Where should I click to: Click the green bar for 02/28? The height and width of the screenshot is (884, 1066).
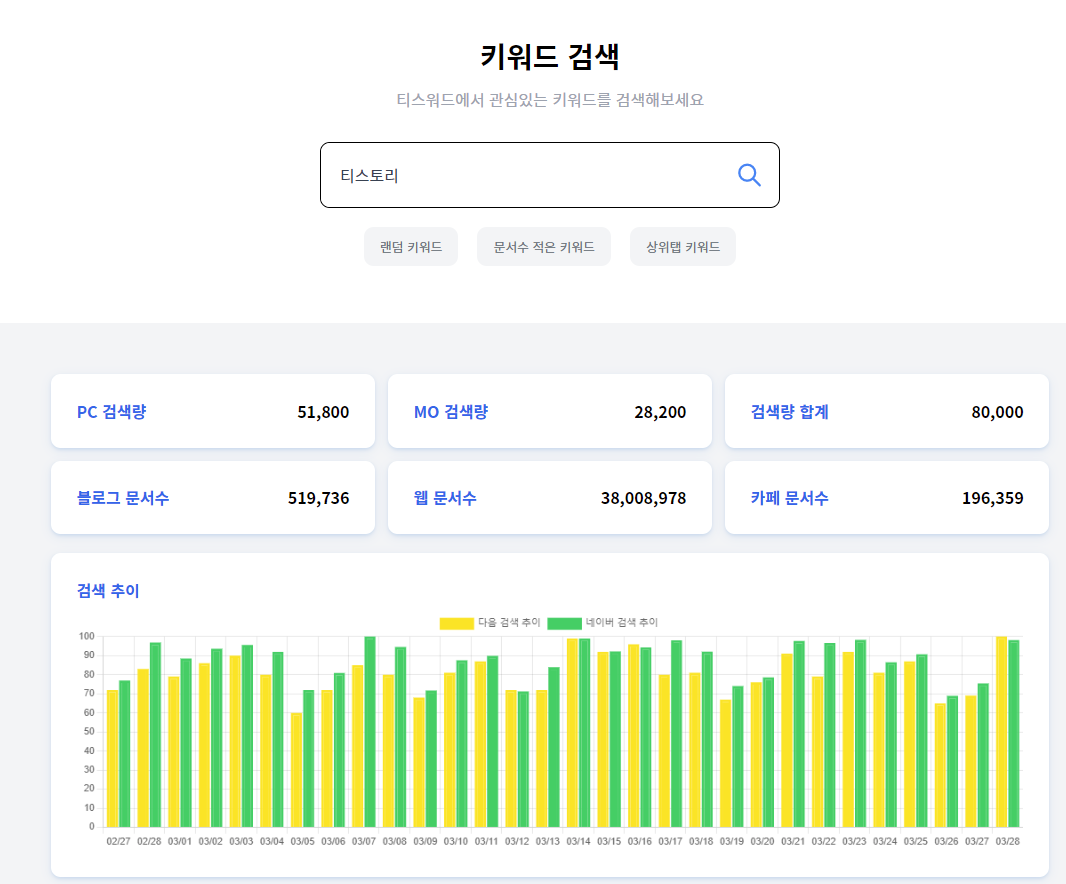click(155, 735)
